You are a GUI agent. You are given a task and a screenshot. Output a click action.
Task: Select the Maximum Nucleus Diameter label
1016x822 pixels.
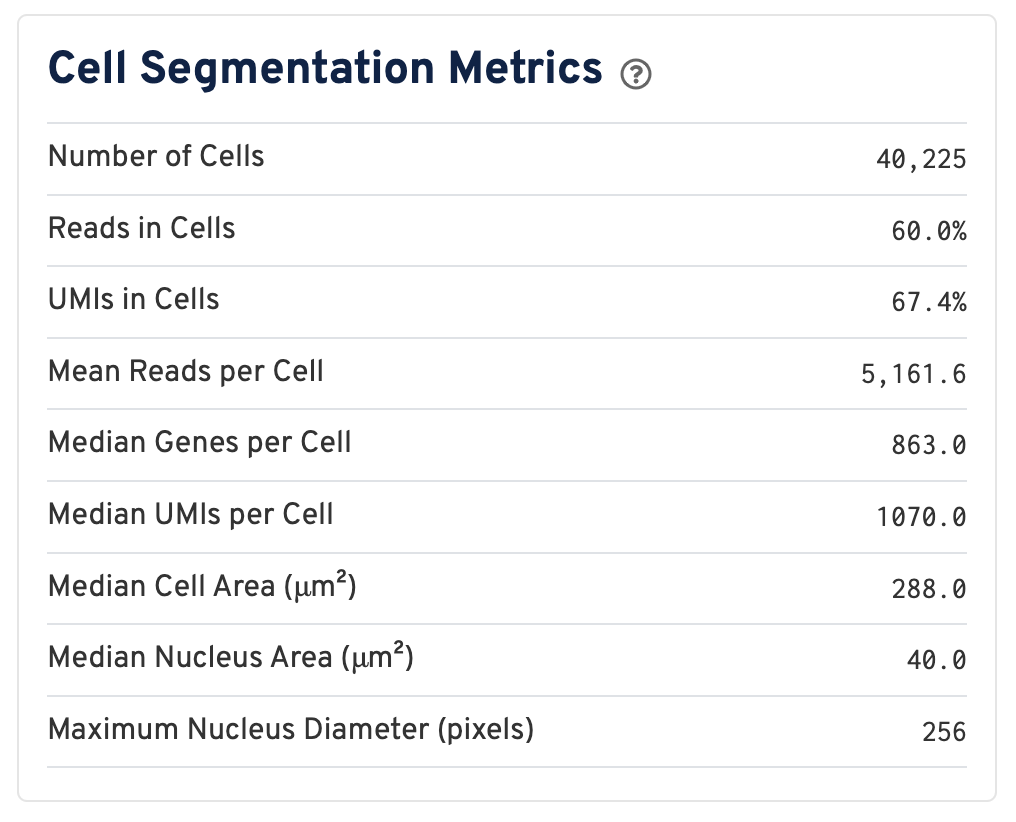291,730
